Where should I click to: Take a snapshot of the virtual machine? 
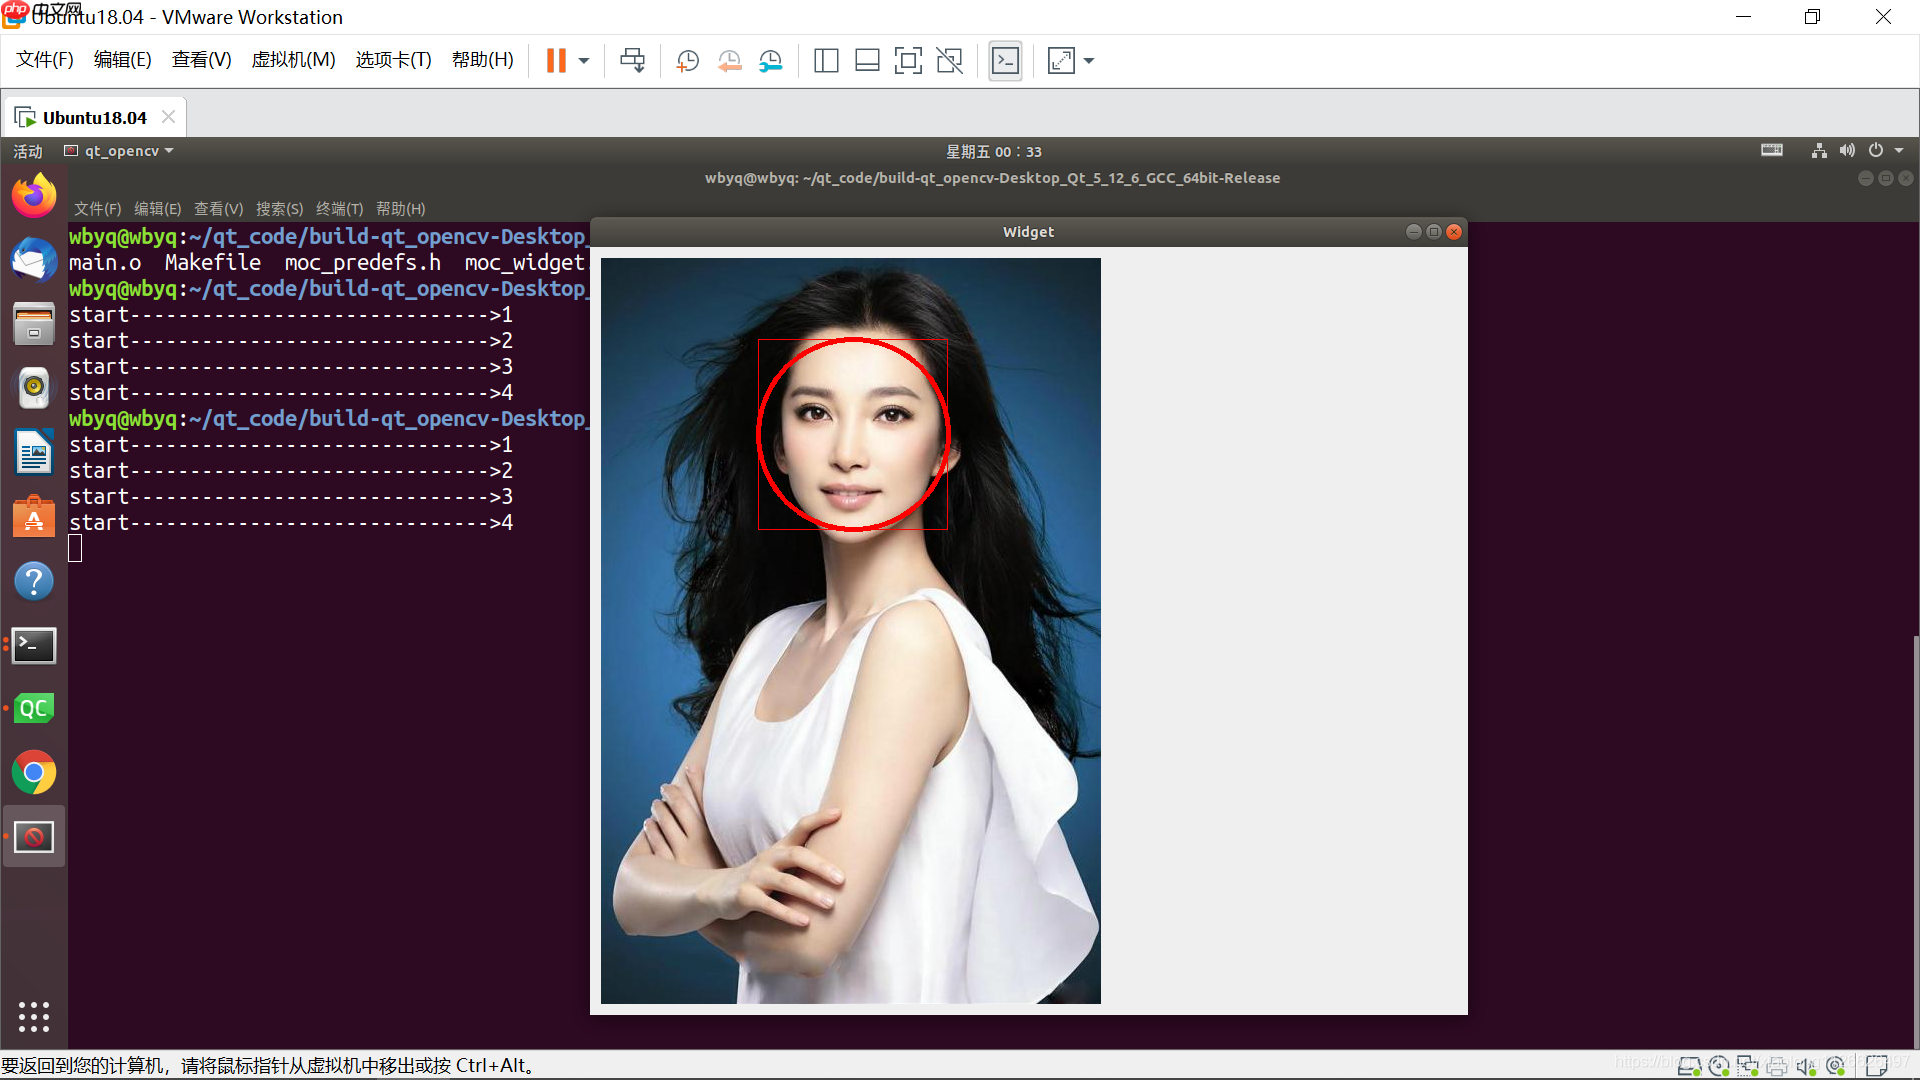[x=687, y=60]
